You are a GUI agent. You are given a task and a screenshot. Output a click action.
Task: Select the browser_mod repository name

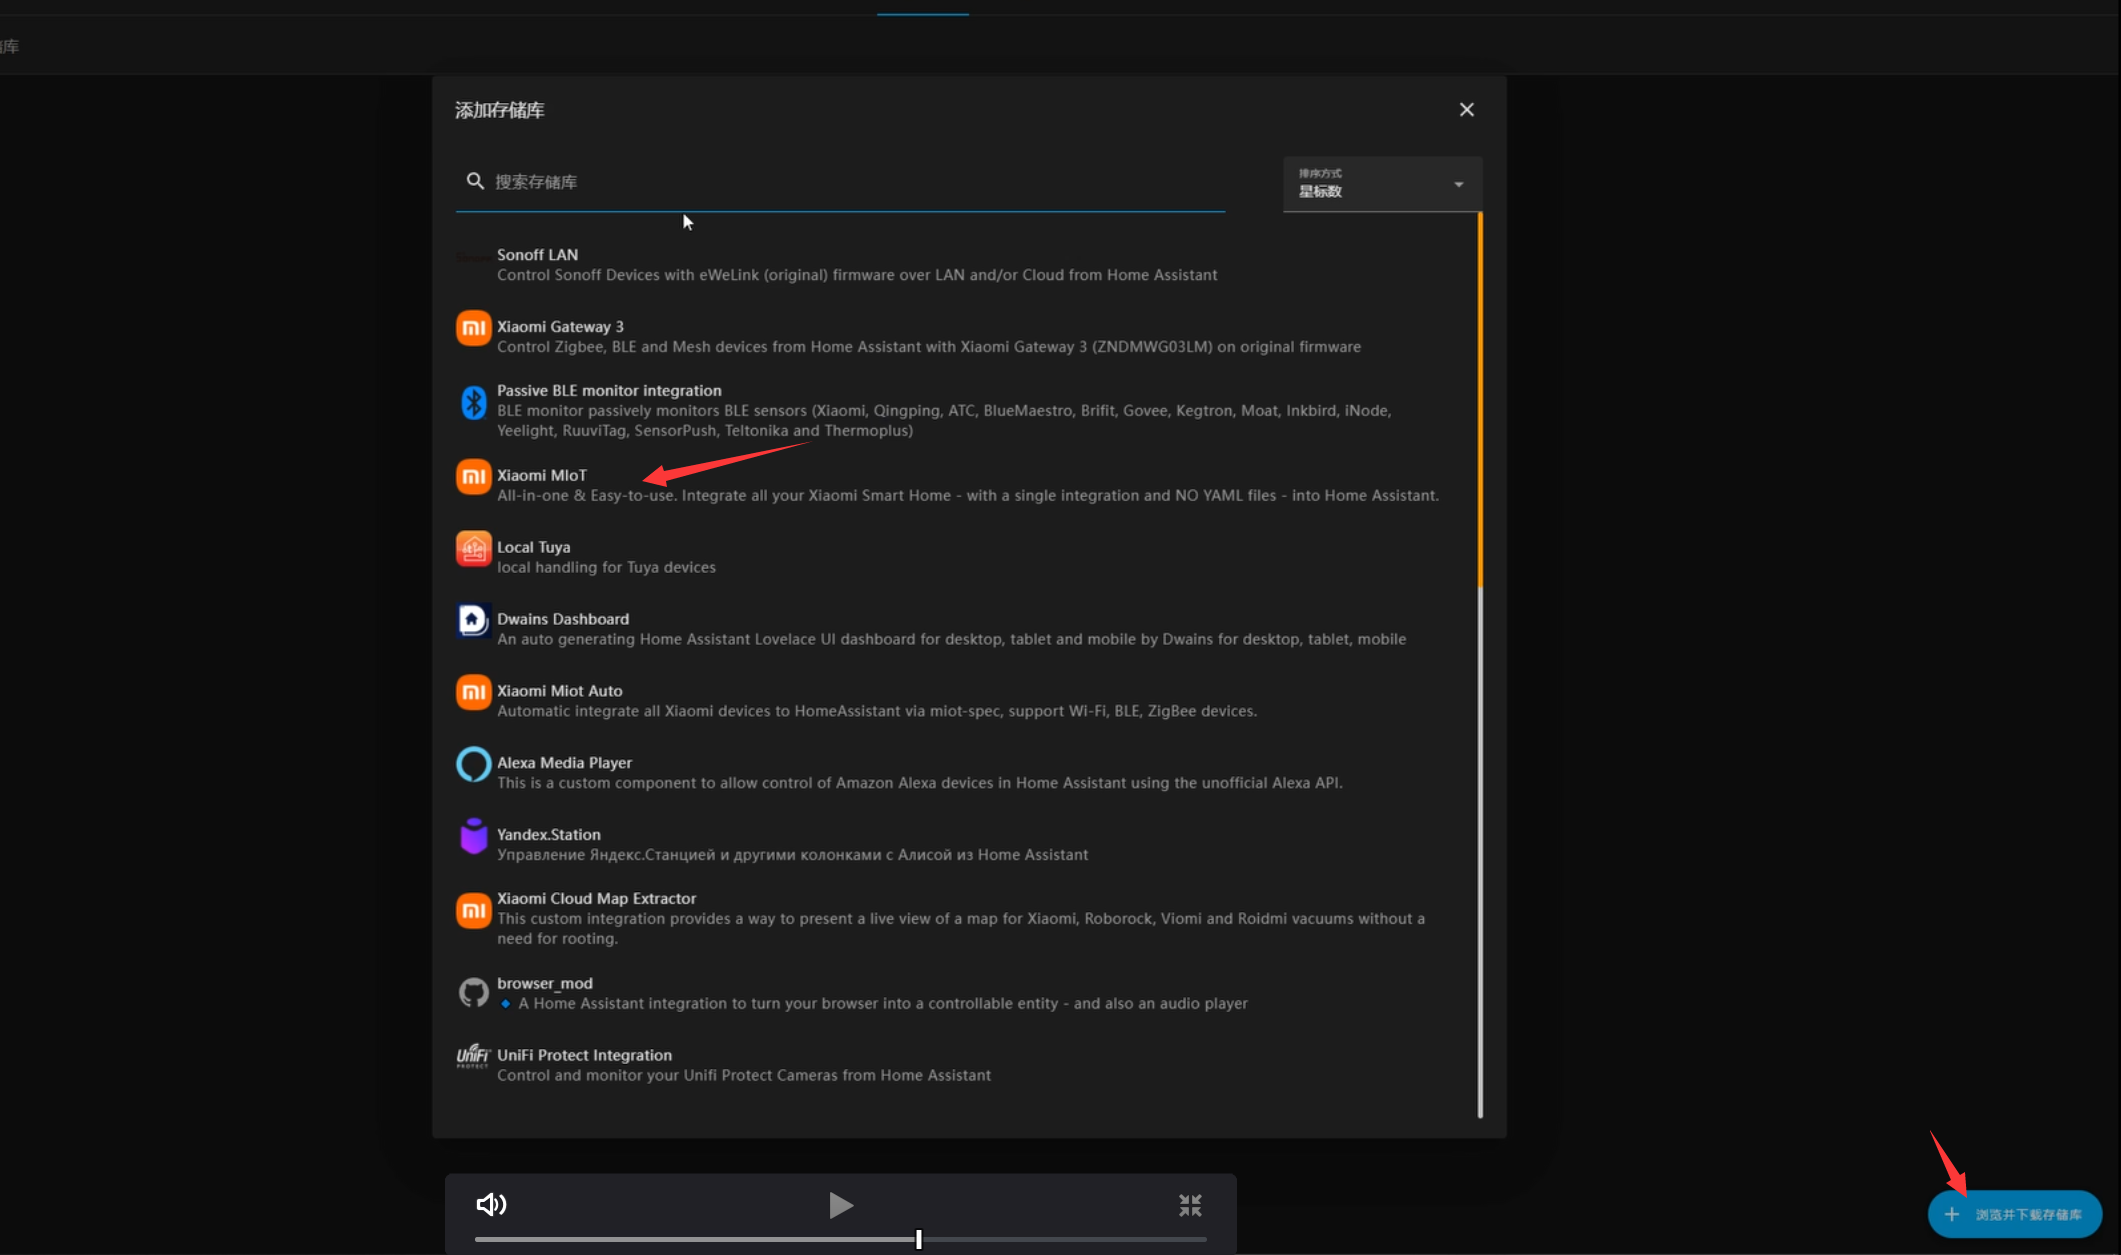pyautogui.click(x=545, y=984)
